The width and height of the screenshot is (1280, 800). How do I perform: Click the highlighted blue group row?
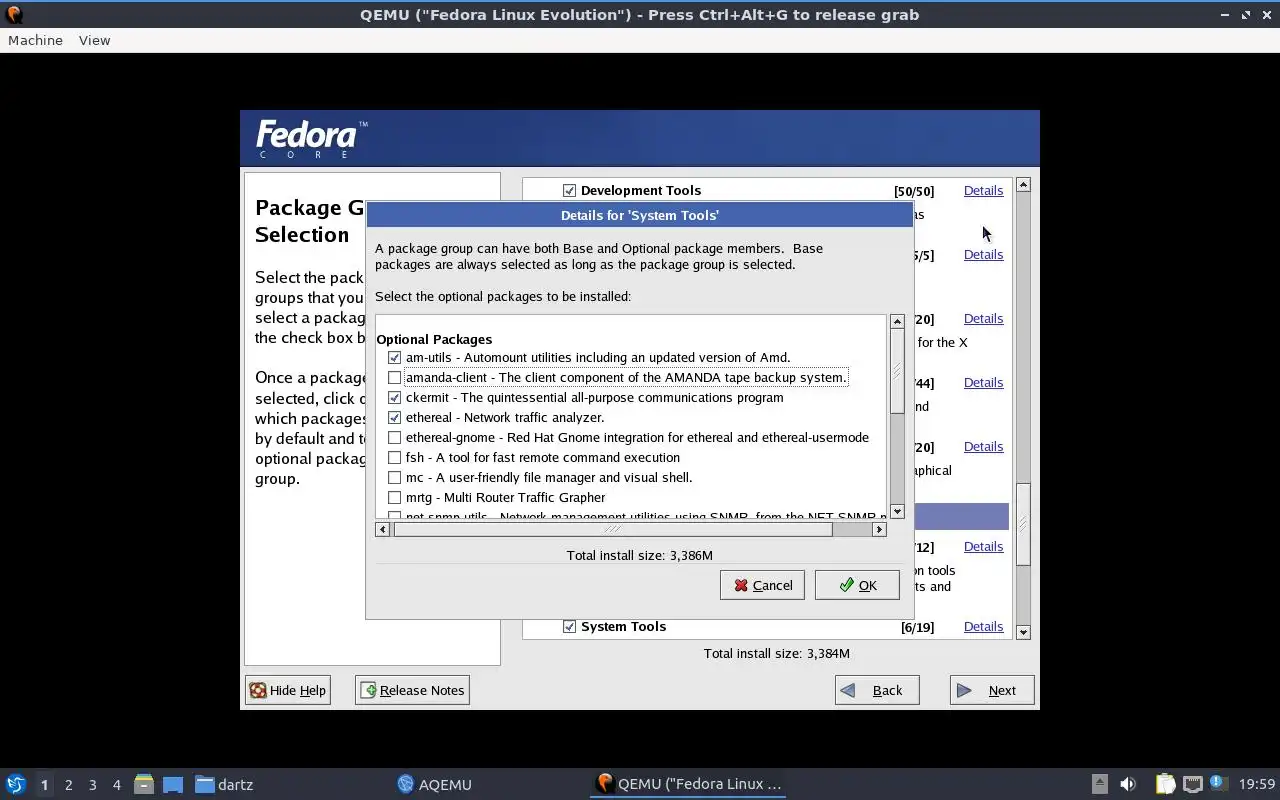[x=960, y=516]
